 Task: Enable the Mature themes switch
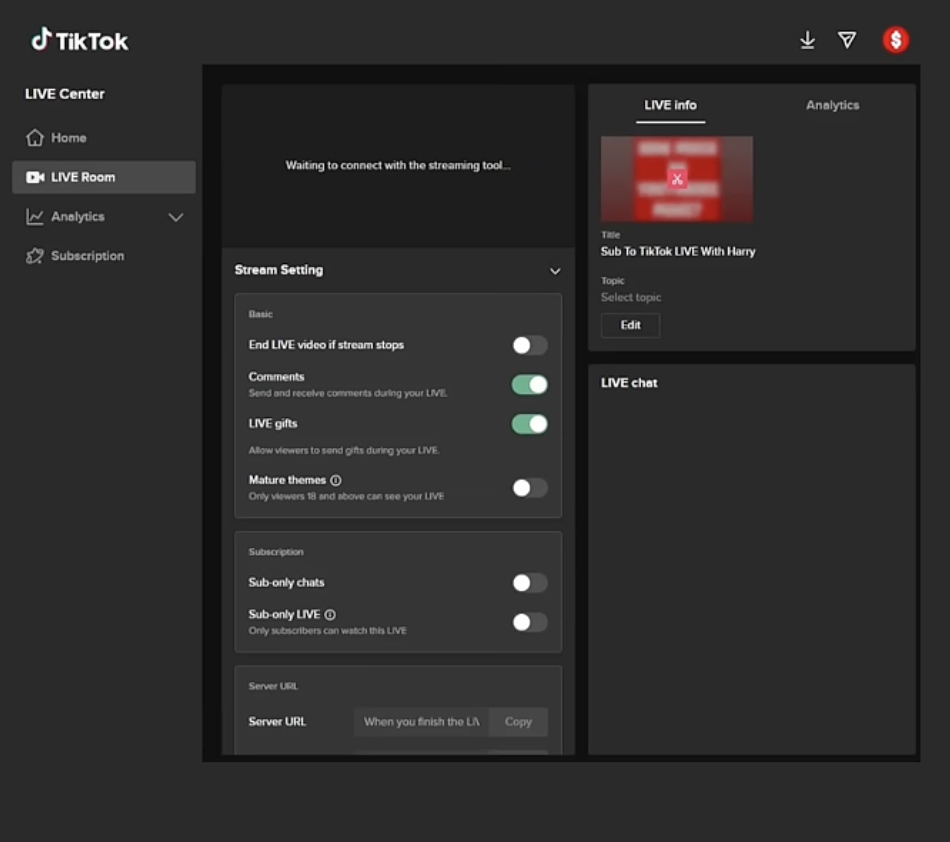pos(530,488)
